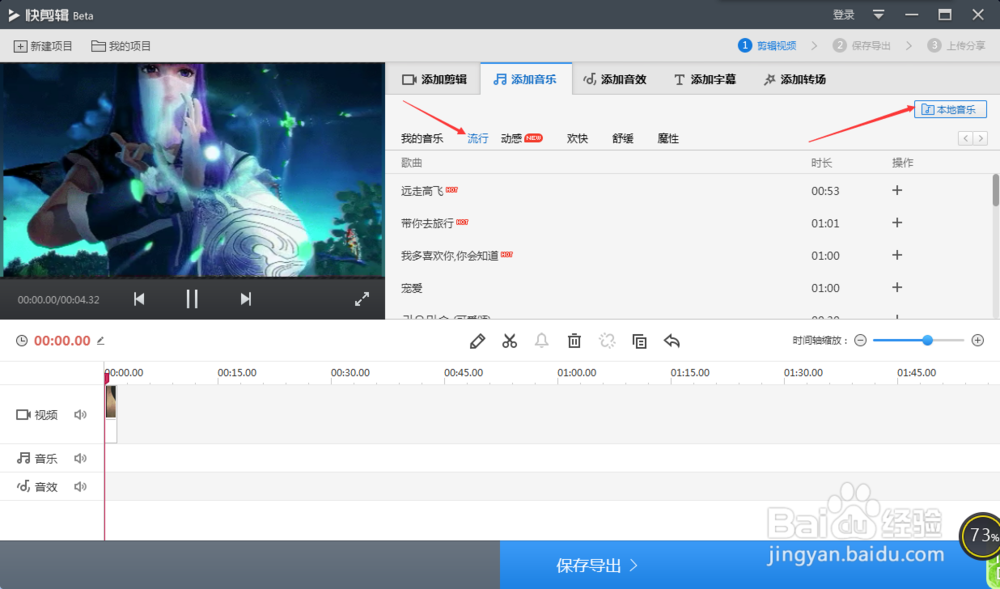Click the copy clip icon
The width and height of the screenshot is (1000, 589).
(639, 341)
